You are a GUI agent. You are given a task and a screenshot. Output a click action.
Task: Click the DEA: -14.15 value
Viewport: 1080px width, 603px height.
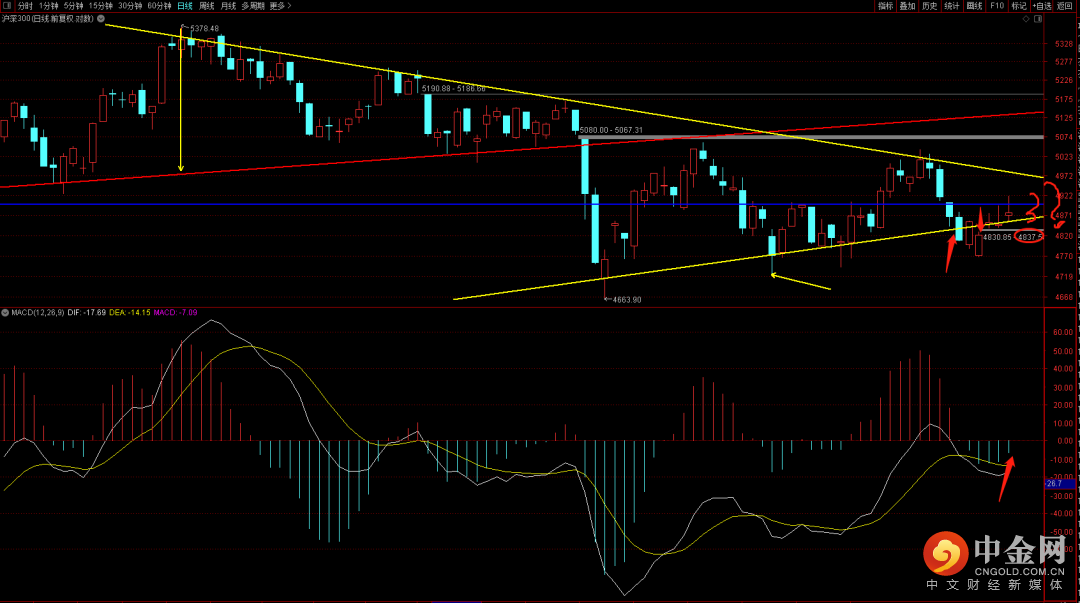129,312
